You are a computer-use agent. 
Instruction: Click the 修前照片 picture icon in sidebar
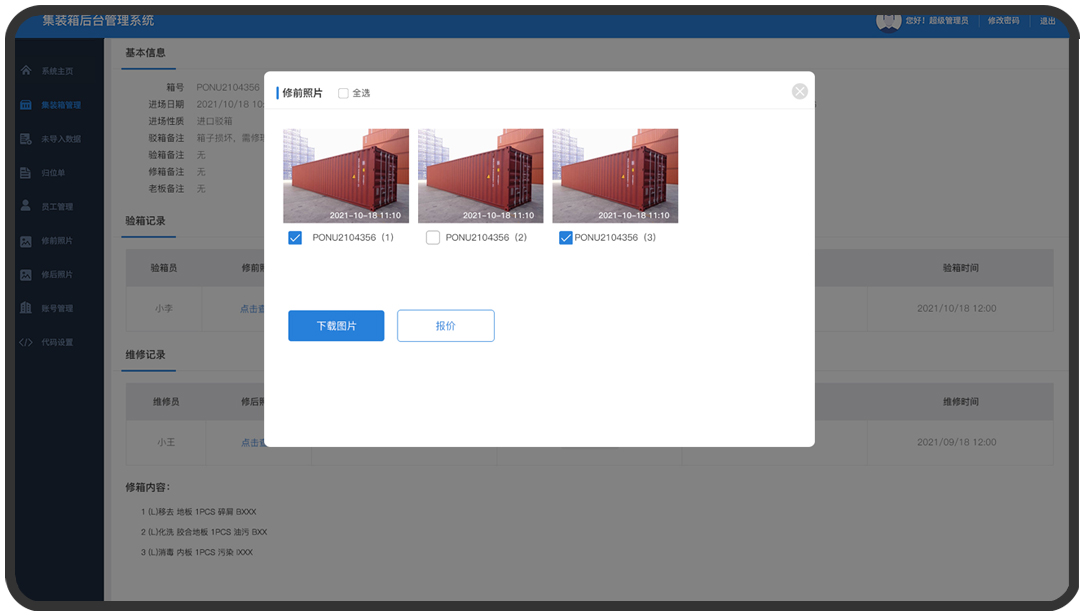[x=26, y=241]
